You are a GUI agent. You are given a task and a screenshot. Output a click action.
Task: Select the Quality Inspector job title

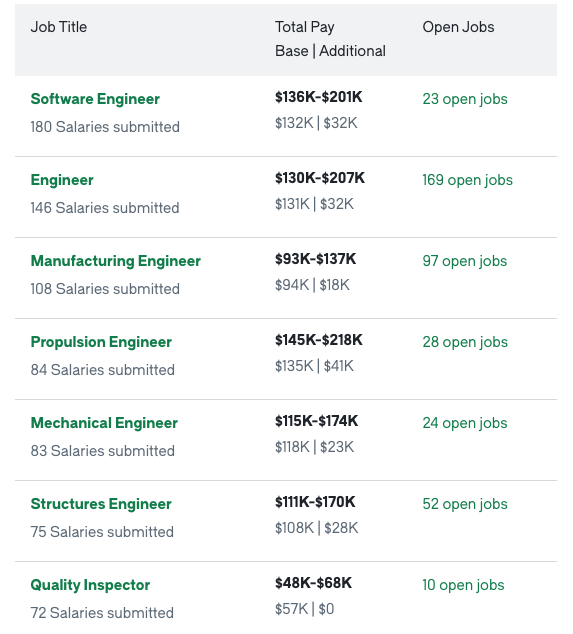90,585
